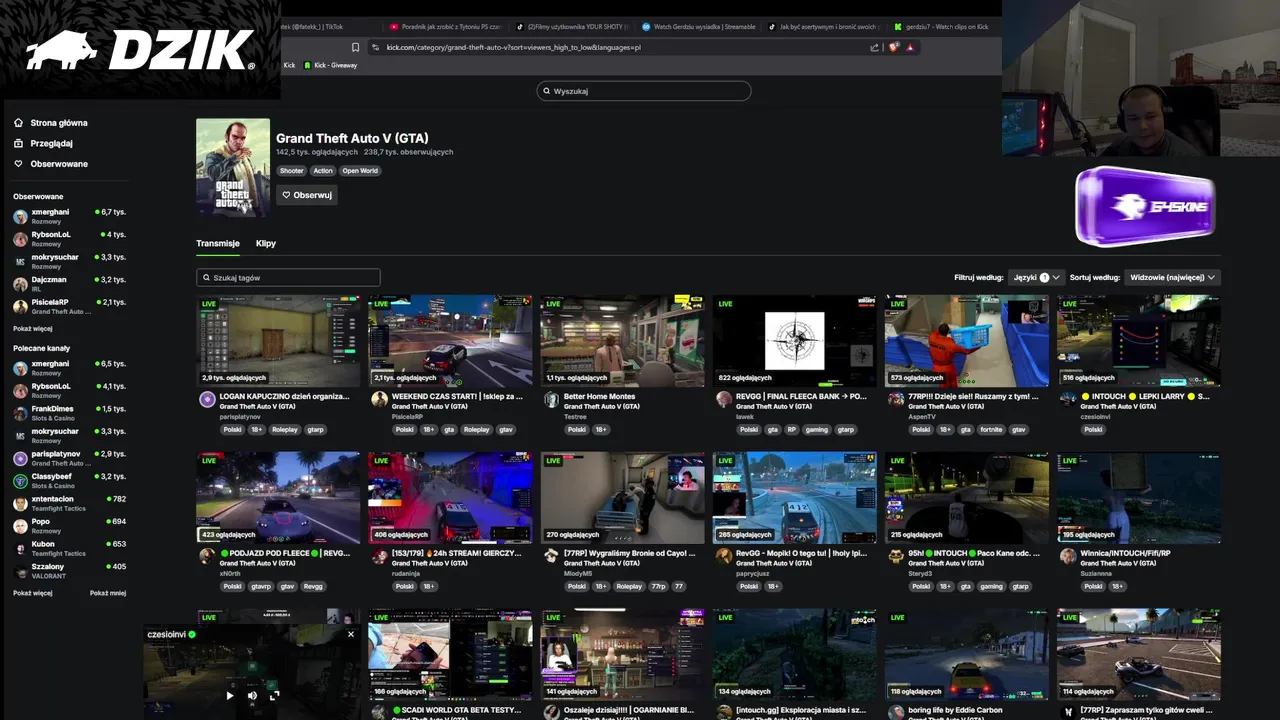Expand Pokaż więcej under Polecane kanały
The image size is (1280, 720).
(33, 593)
